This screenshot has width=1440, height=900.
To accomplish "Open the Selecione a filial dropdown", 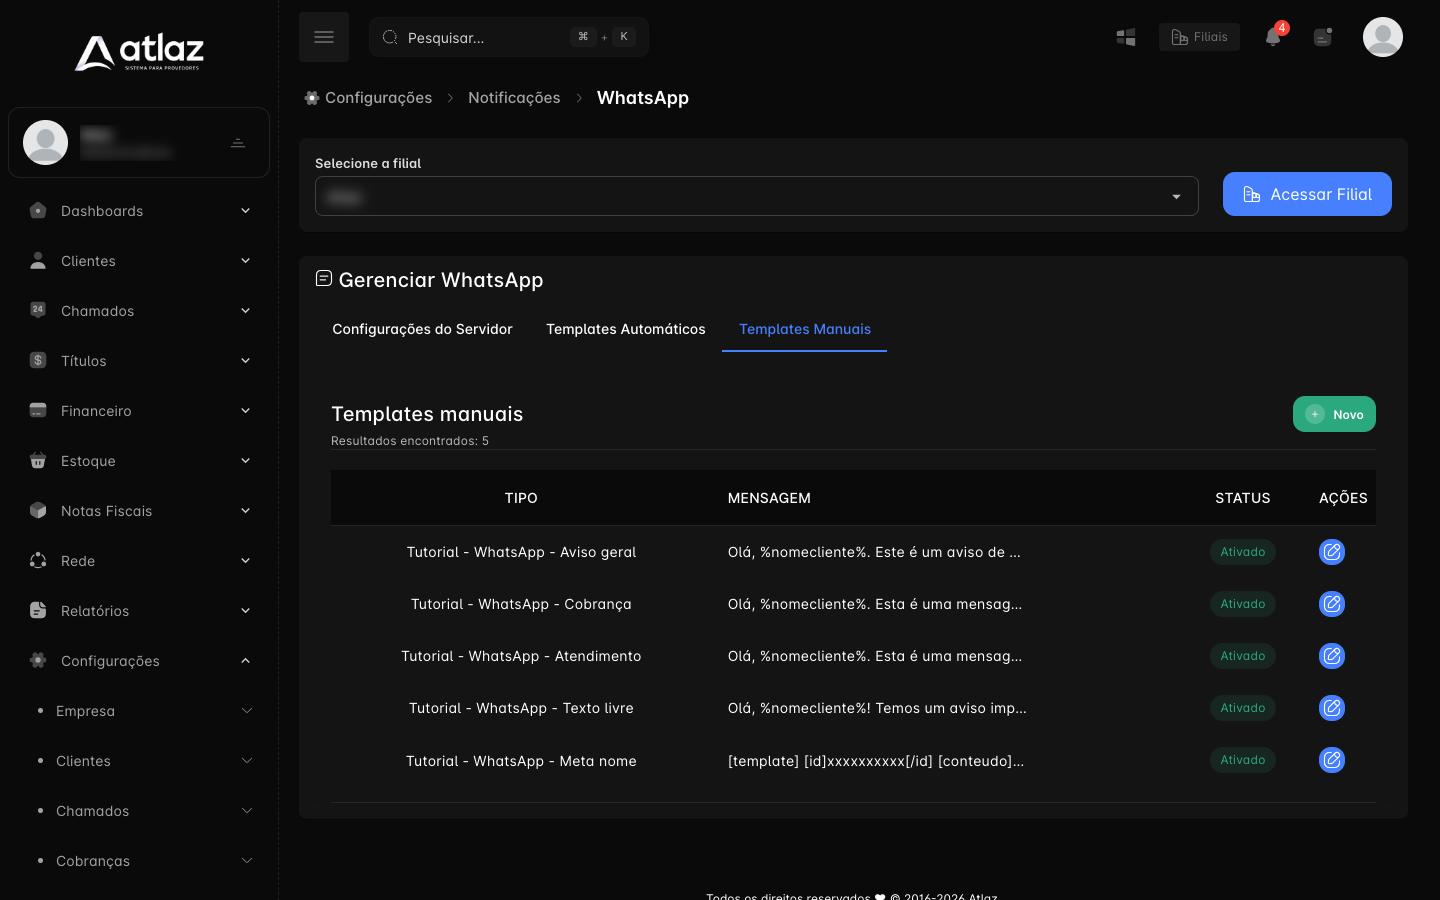I will pos(756,196).
